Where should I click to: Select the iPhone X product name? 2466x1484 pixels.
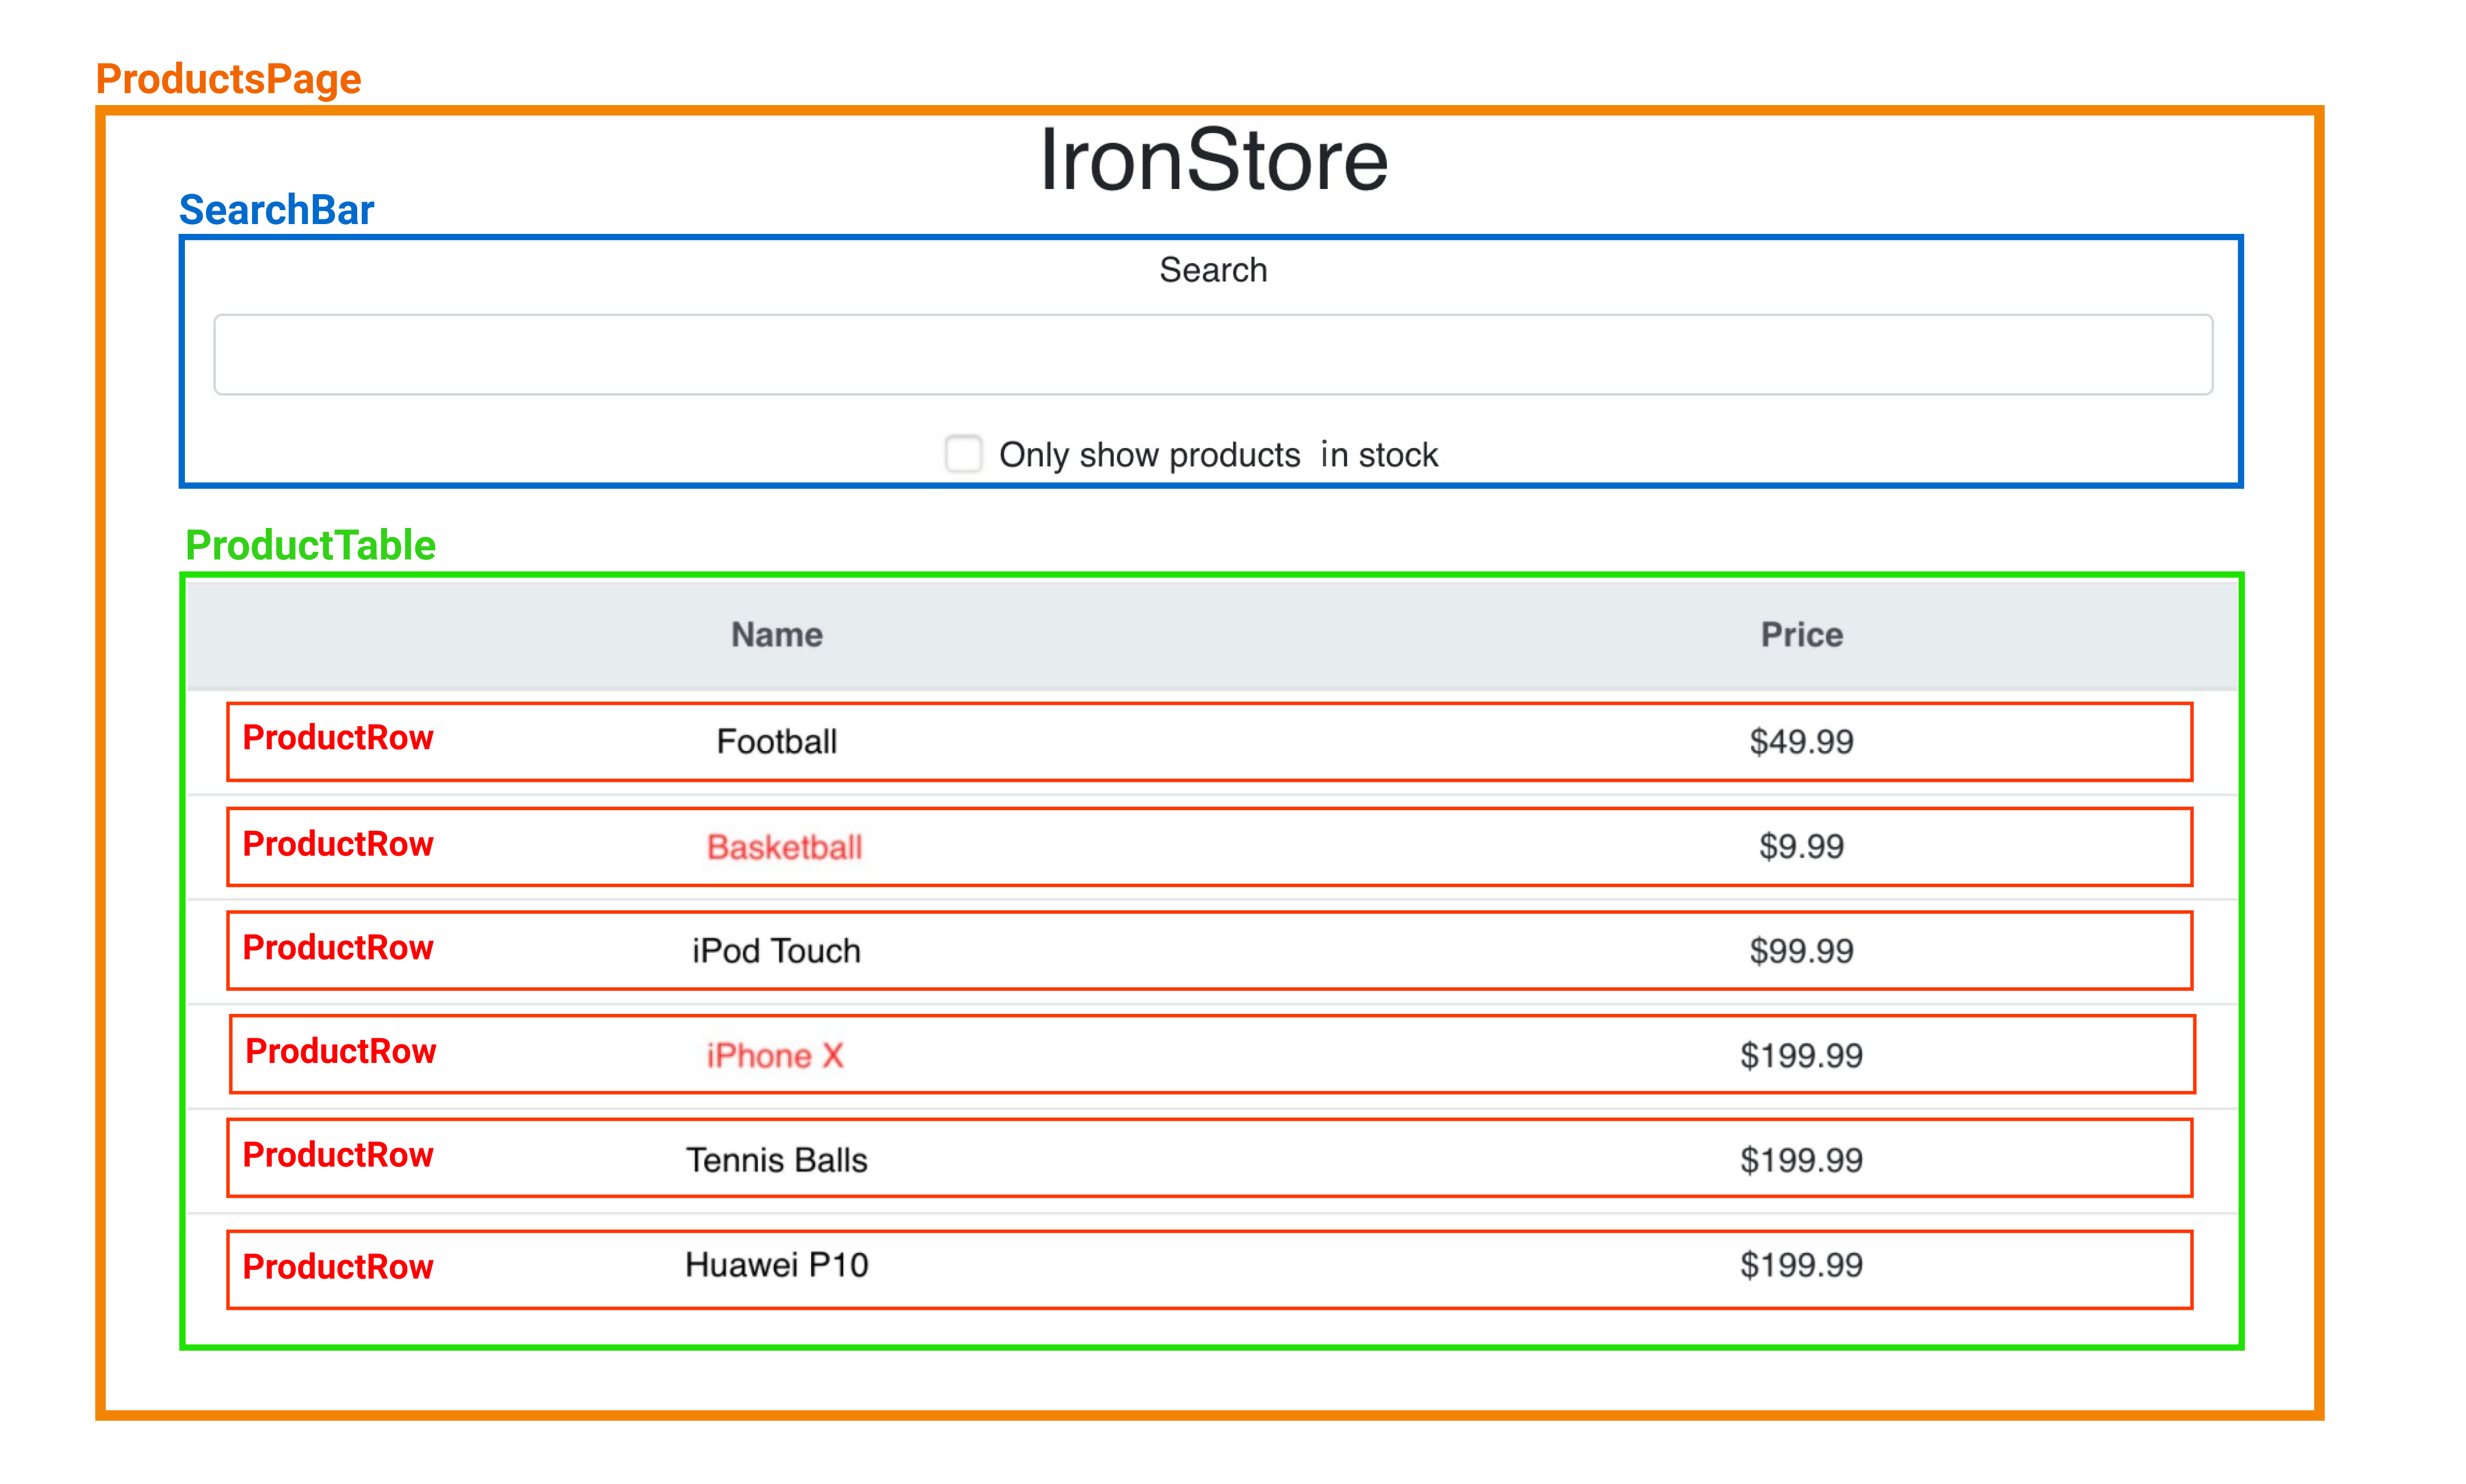(775, 1055)
